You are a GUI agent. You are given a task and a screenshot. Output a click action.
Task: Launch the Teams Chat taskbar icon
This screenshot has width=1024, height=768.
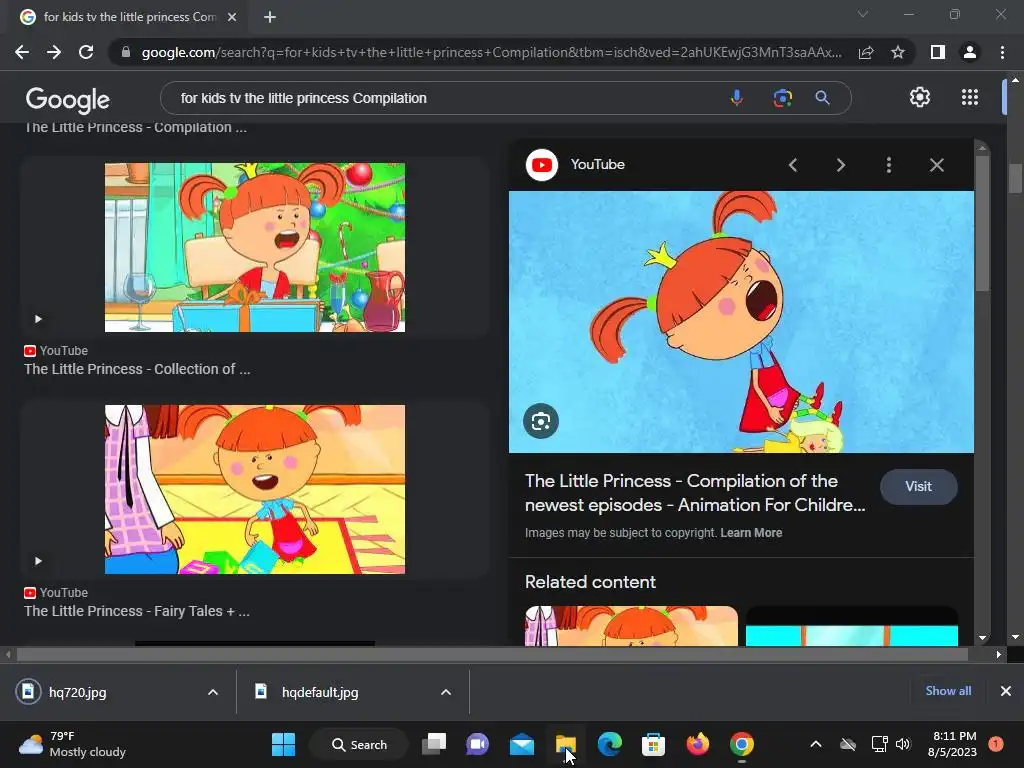pyautogui.click(x=477, y=744)
